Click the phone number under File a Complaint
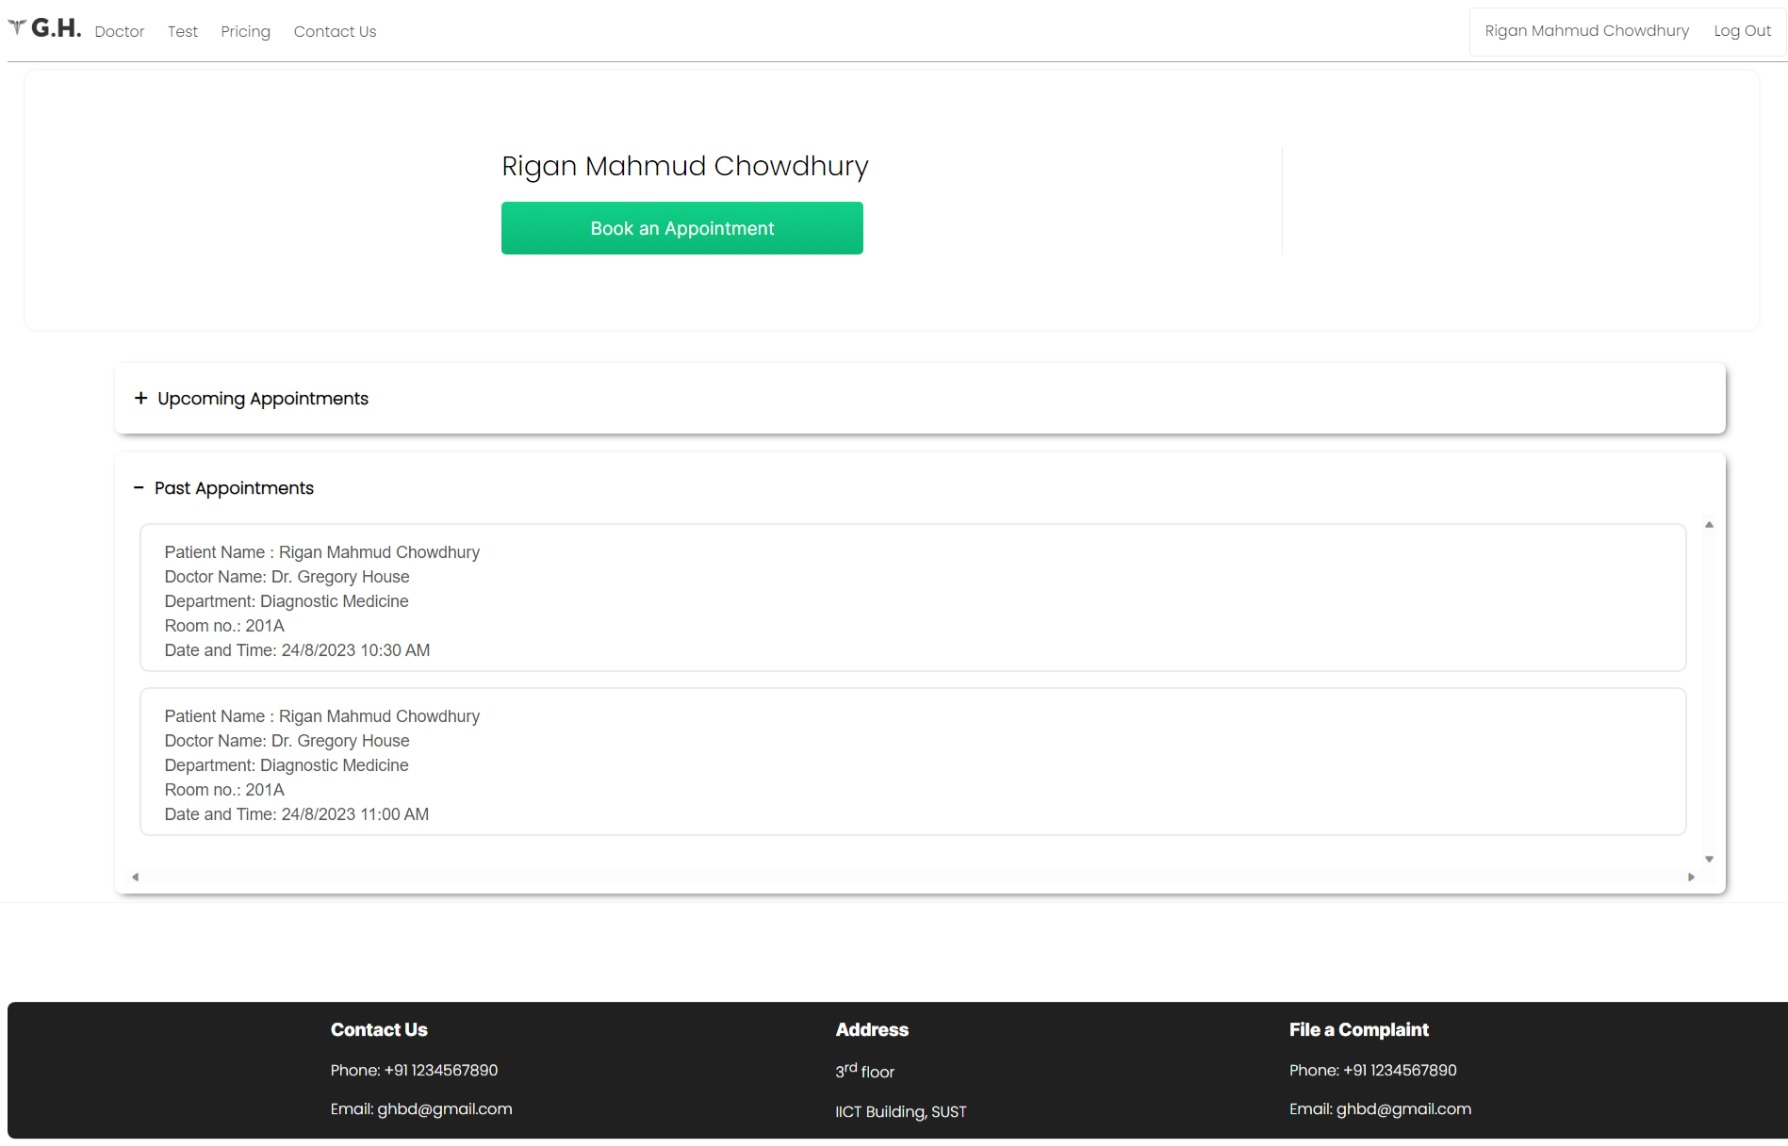Screen dimensions: 1788x1146 pos(1372,1070)
